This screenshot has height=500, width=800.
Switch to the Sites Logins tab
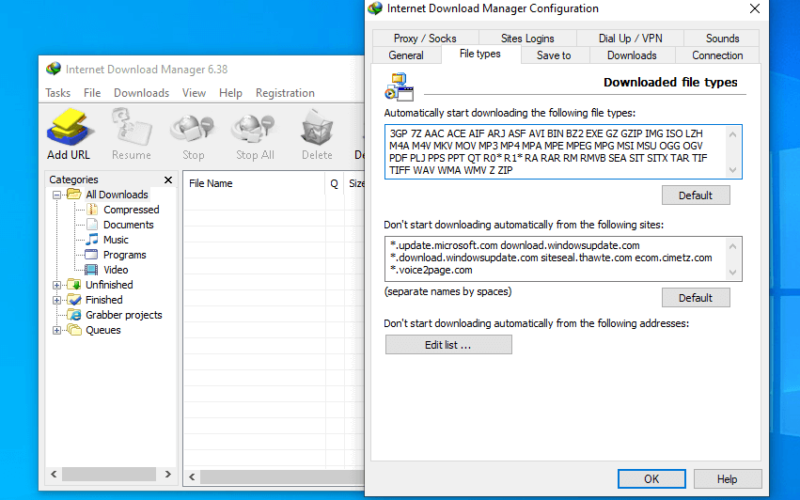pyautogui.click(x=528, y=38)
